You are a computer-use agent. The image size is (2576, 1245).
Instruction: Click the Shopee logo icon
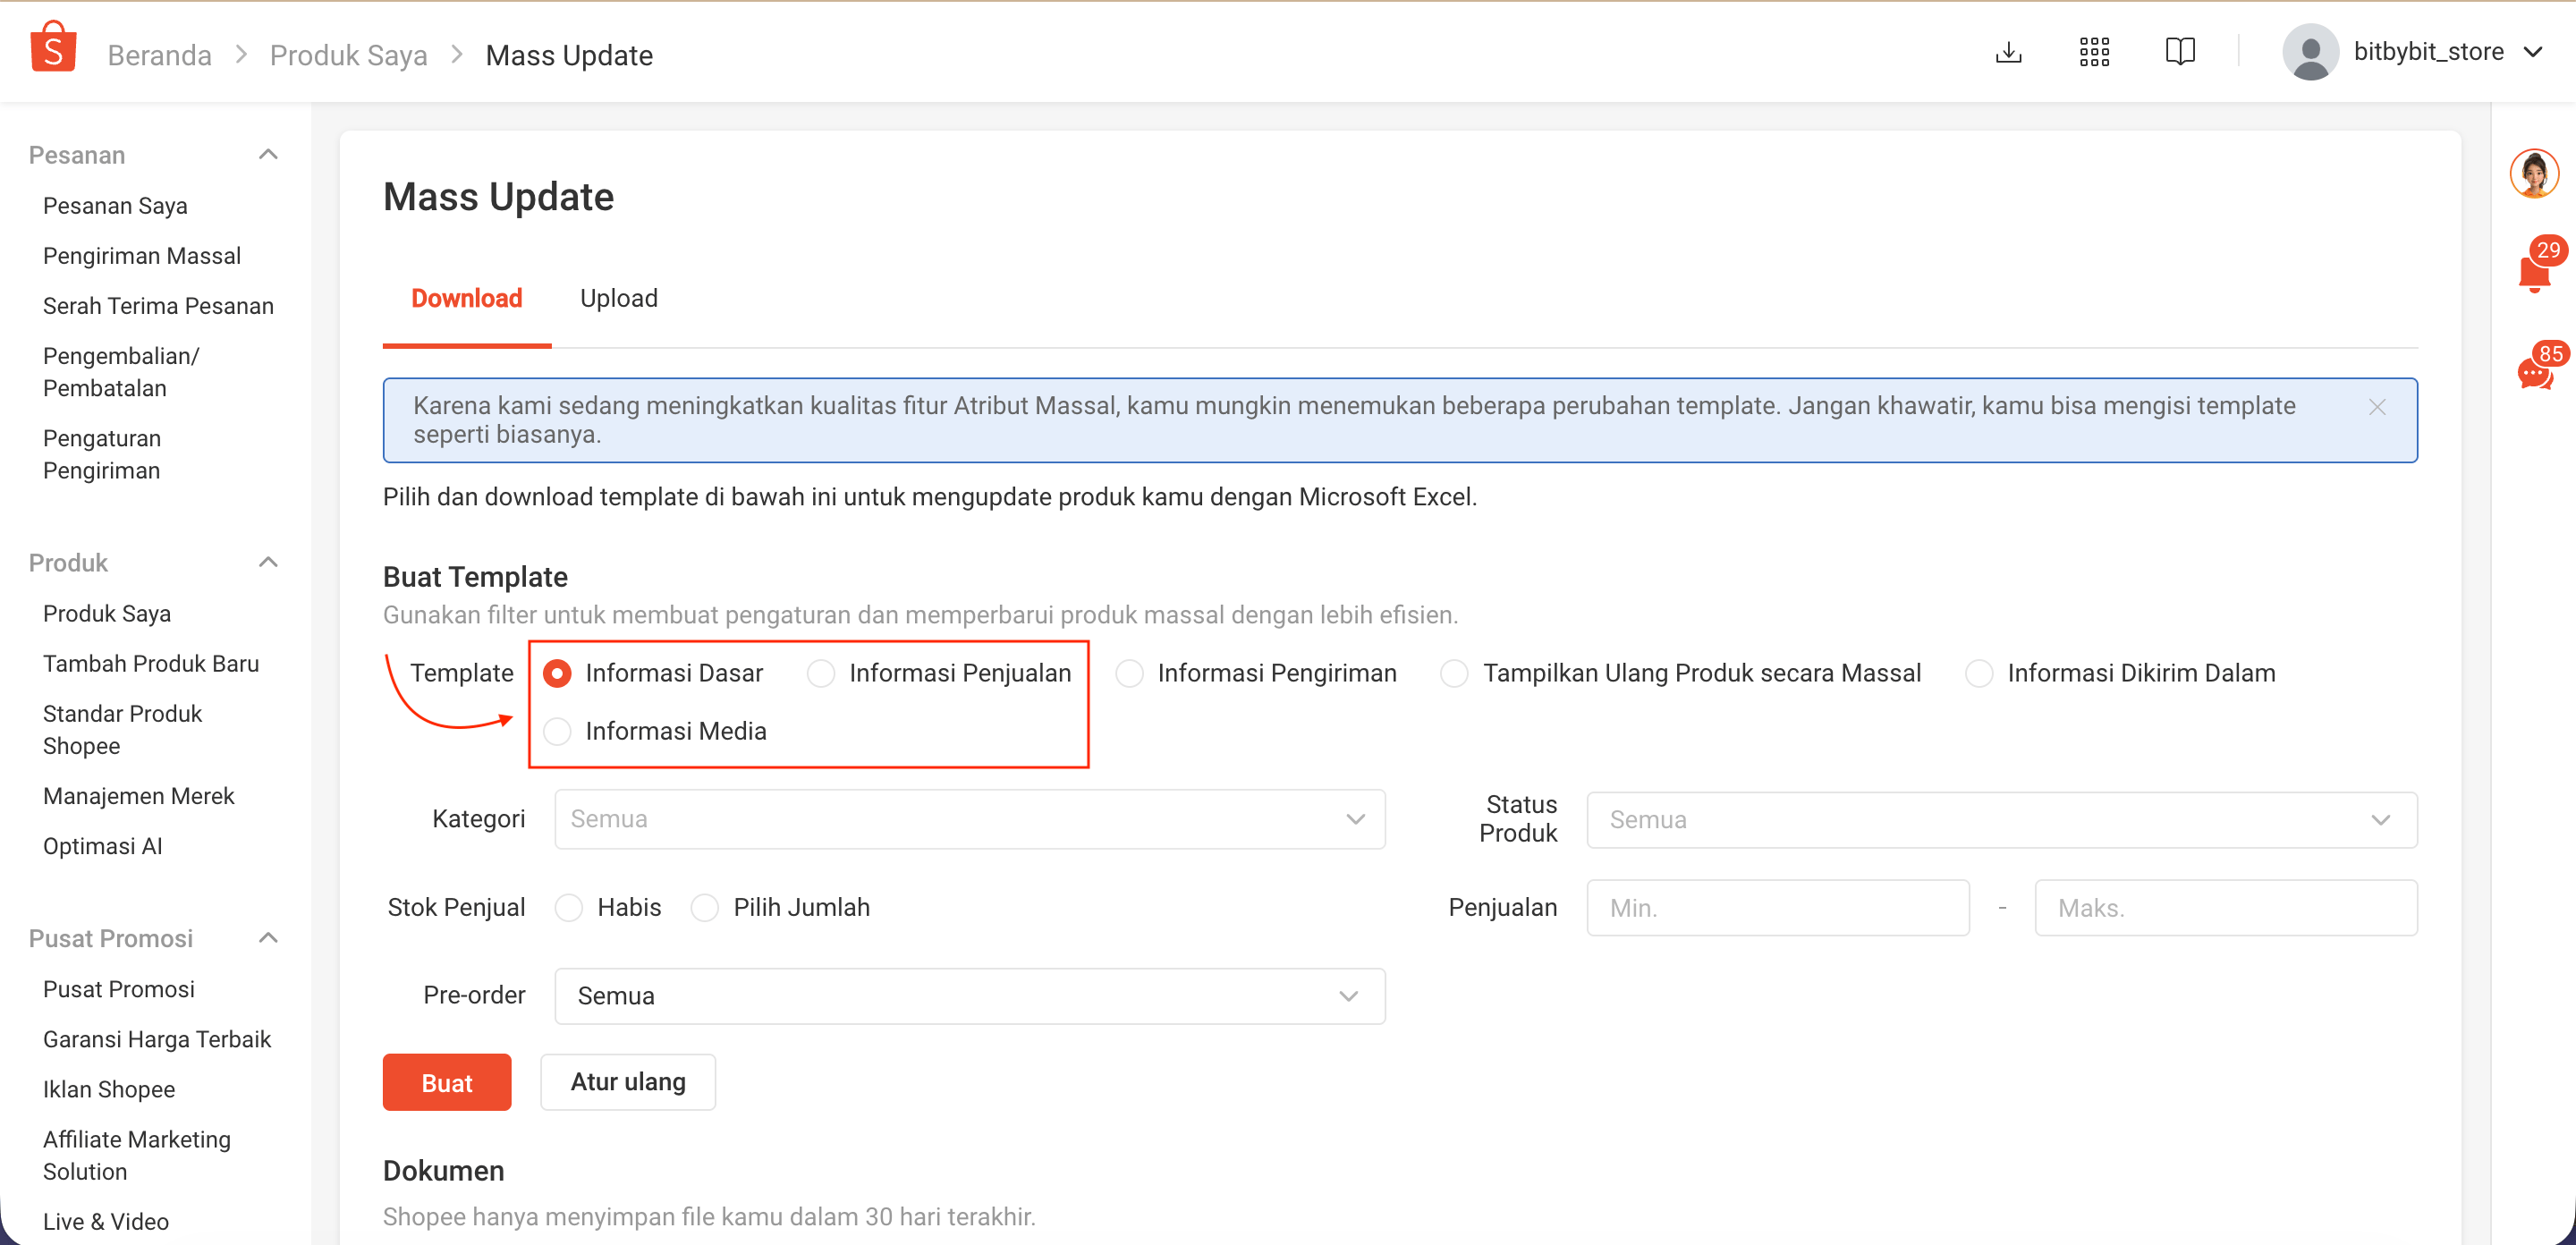pyautogui.click(x=53, y=48)
